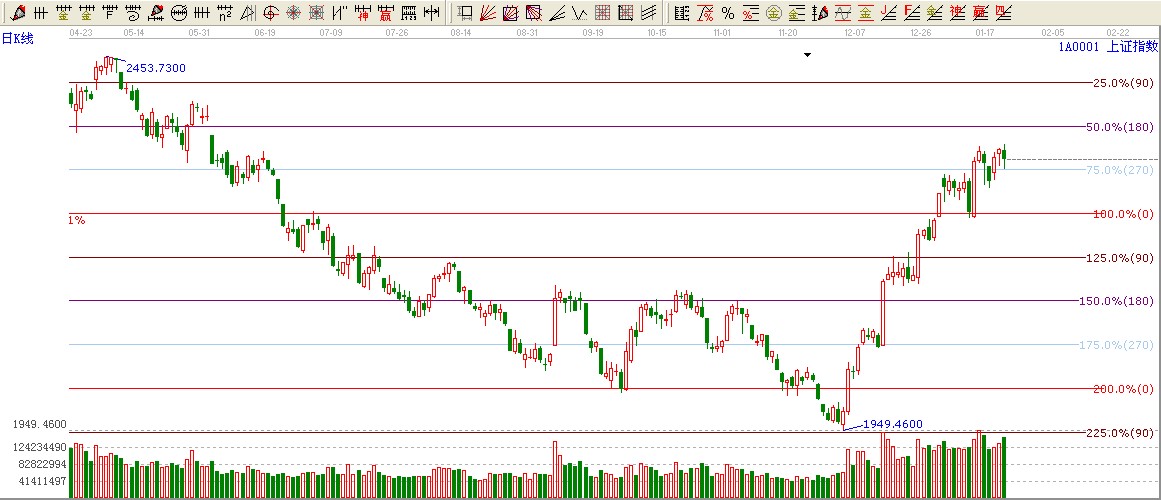Image resolution: width=1161 pixels, height=500 pixels.
Task: Click the 2453.7300 high price annotation
Action: coord(155,68)
